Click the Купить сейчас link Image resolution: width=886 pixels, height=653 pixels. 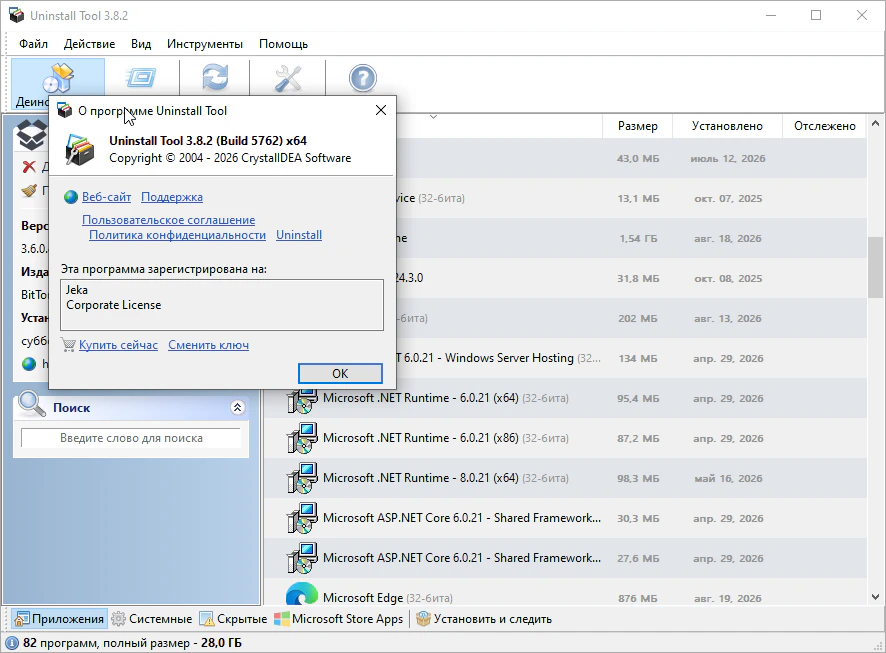118,345
